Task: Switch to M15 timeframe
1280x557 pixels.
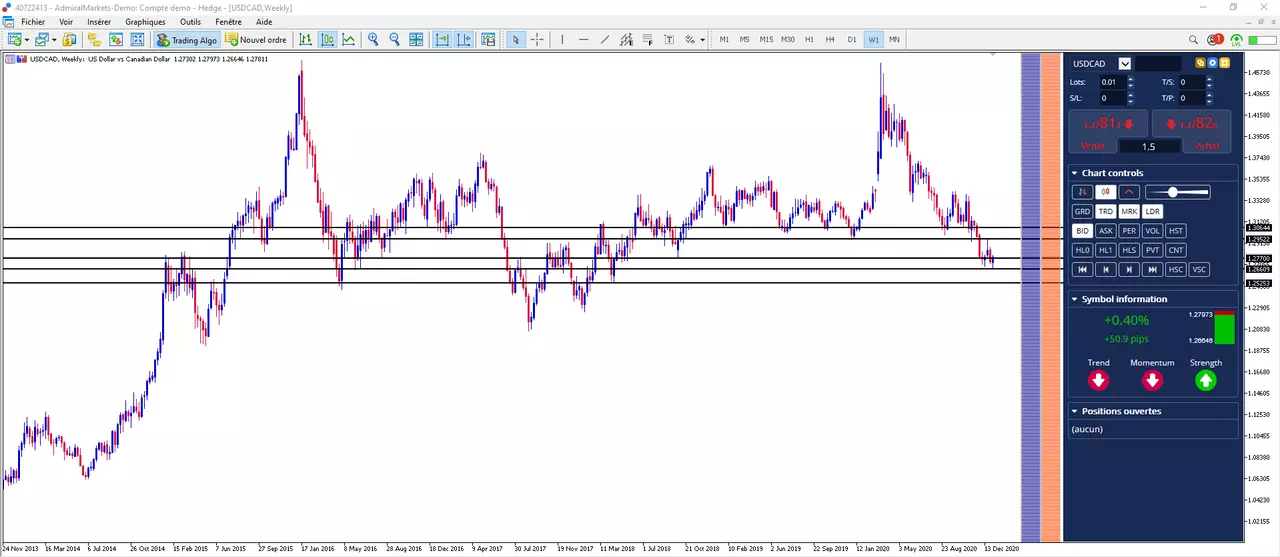Action: 766,40
